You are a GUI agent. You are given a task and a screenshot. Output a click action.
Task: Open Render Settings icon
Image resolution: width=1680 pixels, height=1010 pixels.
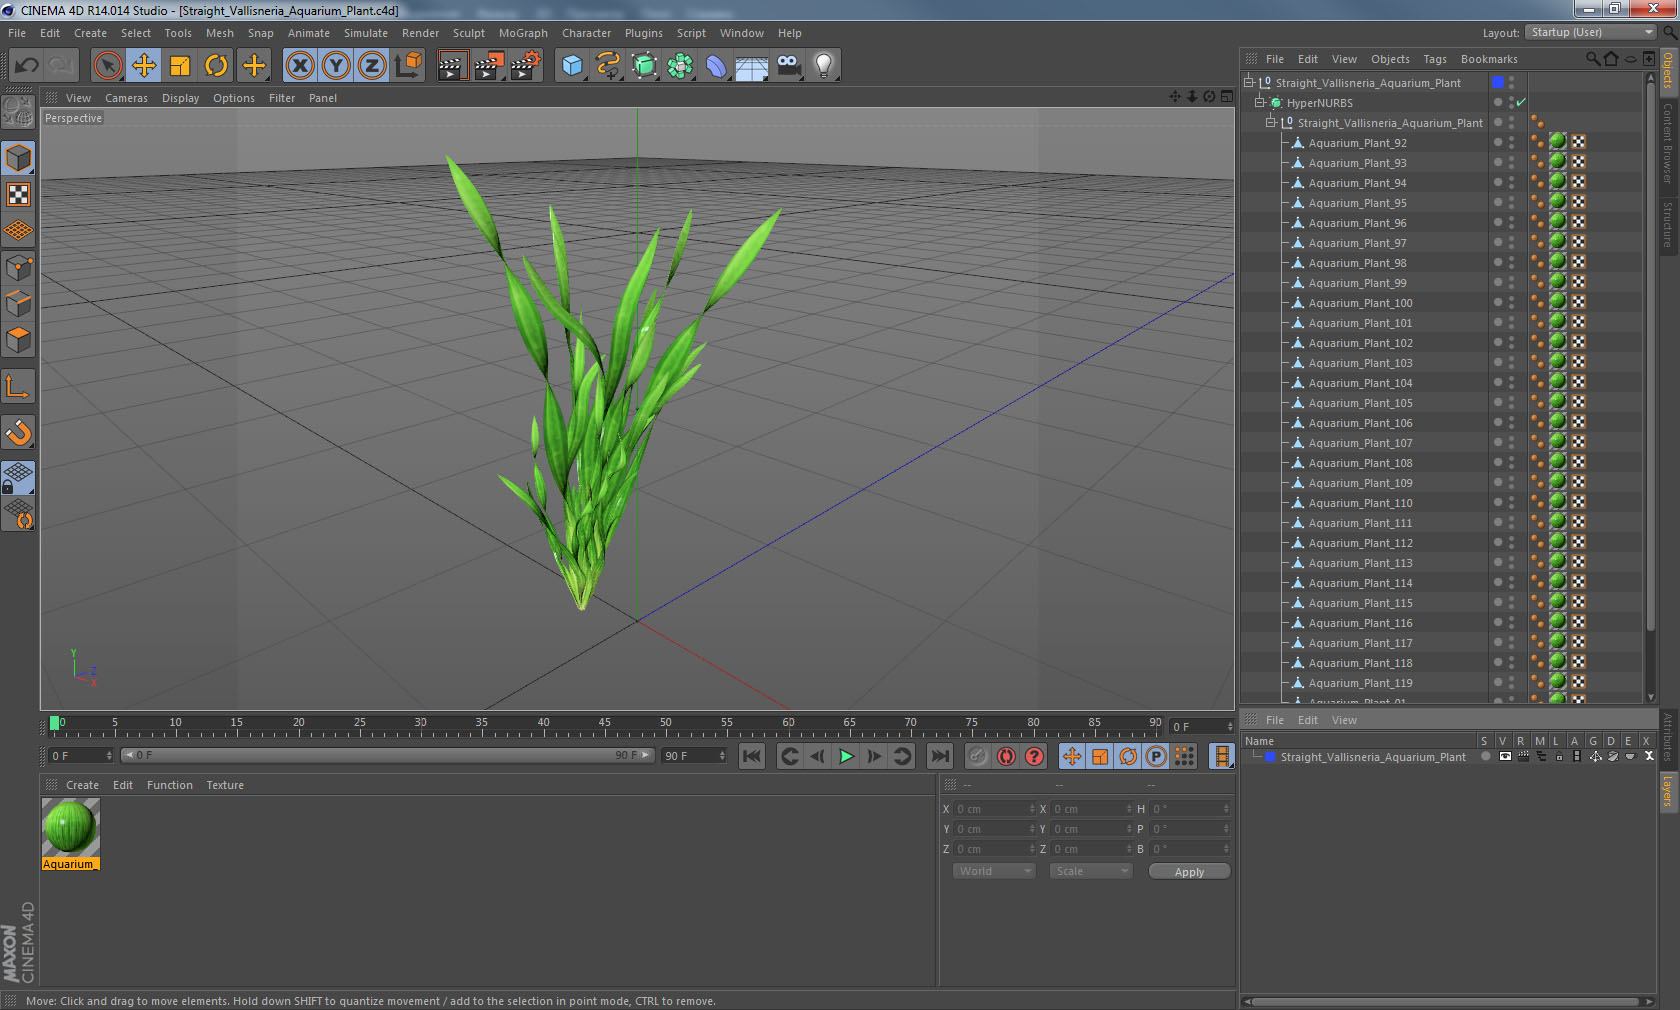click(526, 66)
